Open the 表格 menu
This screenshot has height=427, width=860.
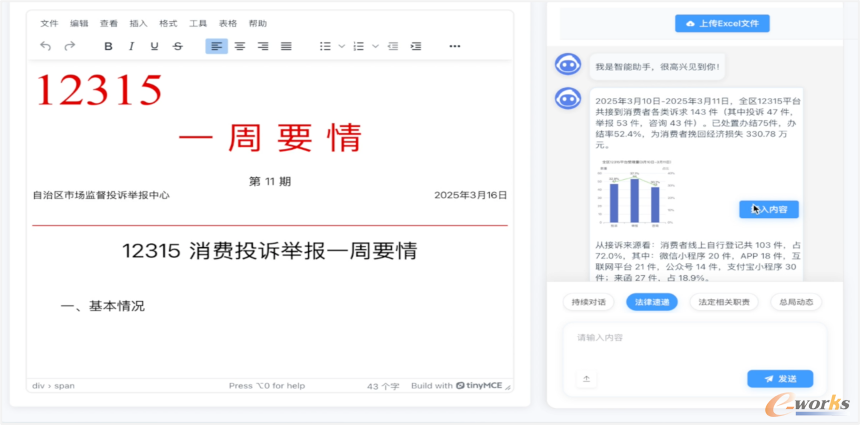(228, 24)
